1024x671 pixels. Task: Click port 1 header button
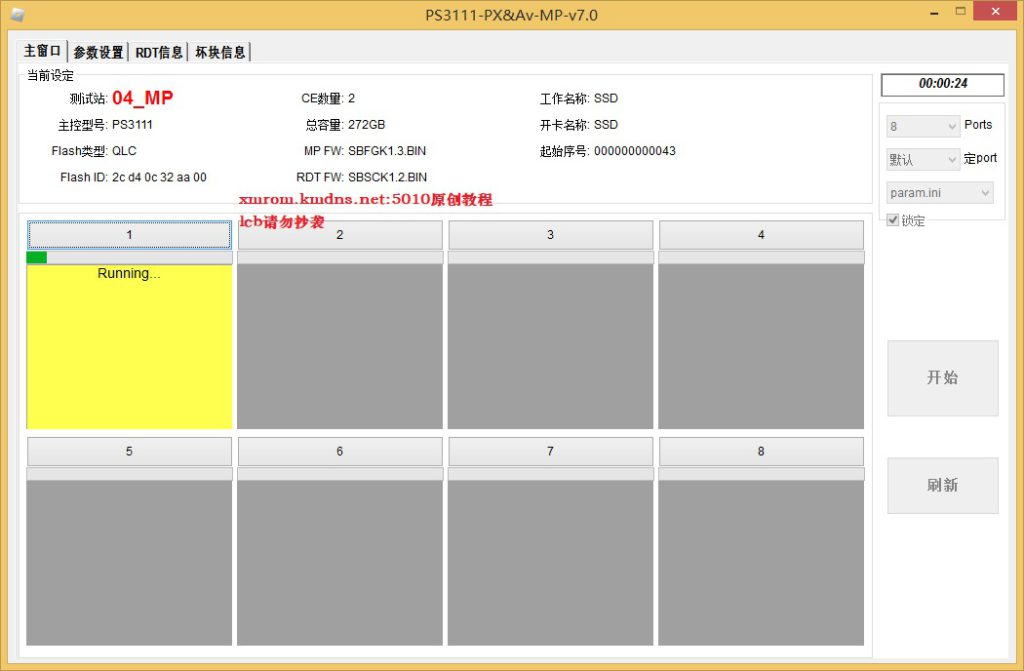[x=129, y=235]
